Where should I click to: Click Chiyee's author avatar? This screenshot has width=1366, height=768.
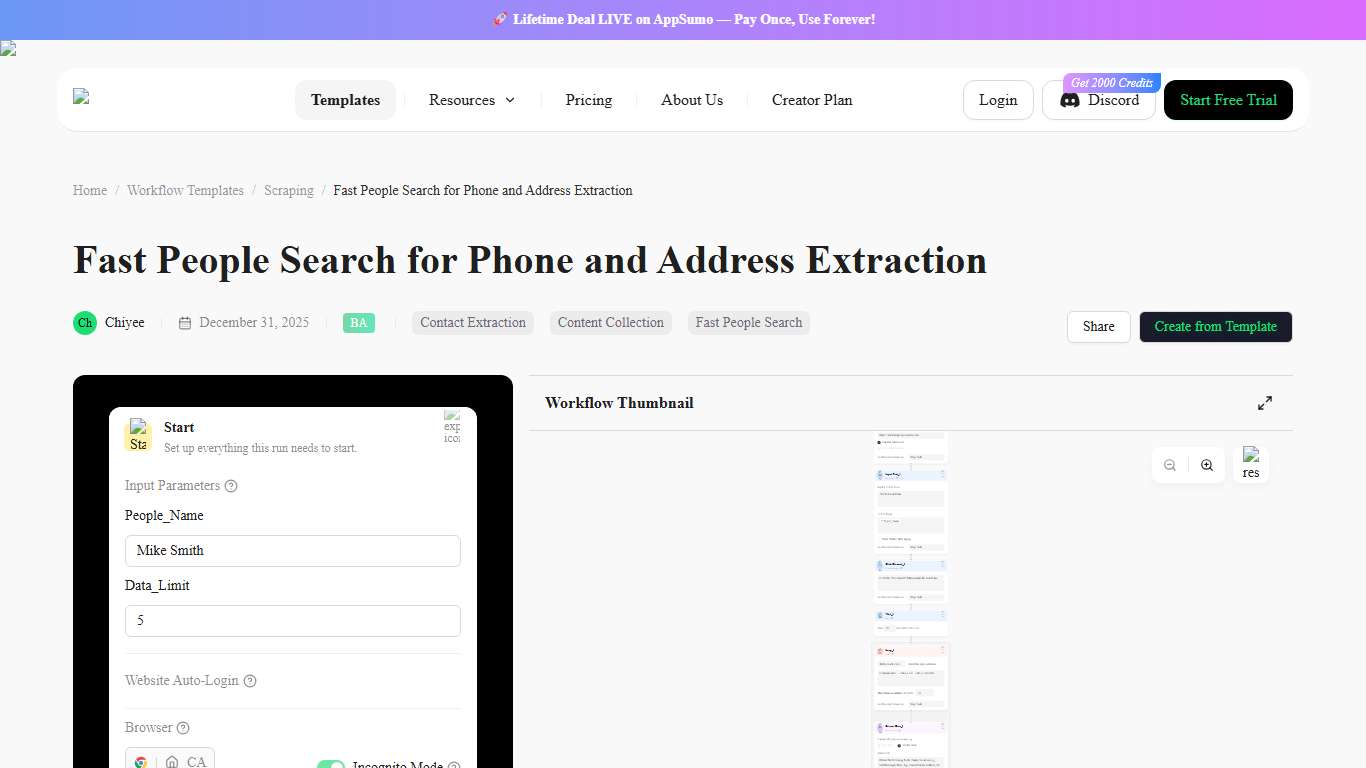pos(85,322)
